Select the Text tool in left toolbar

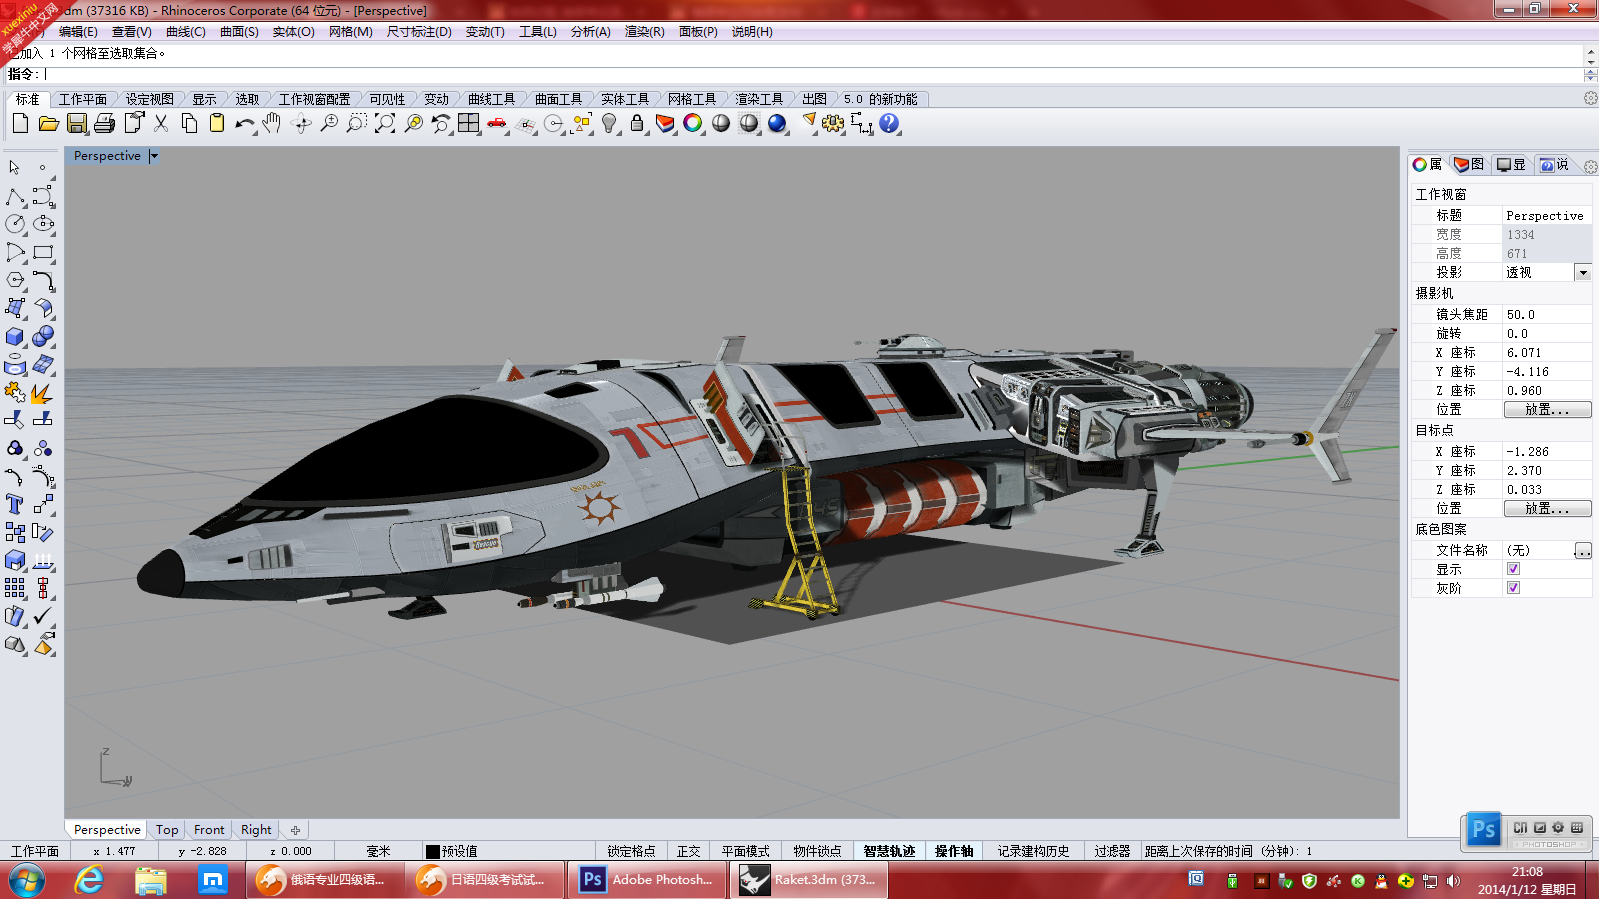tap(15, 504)
